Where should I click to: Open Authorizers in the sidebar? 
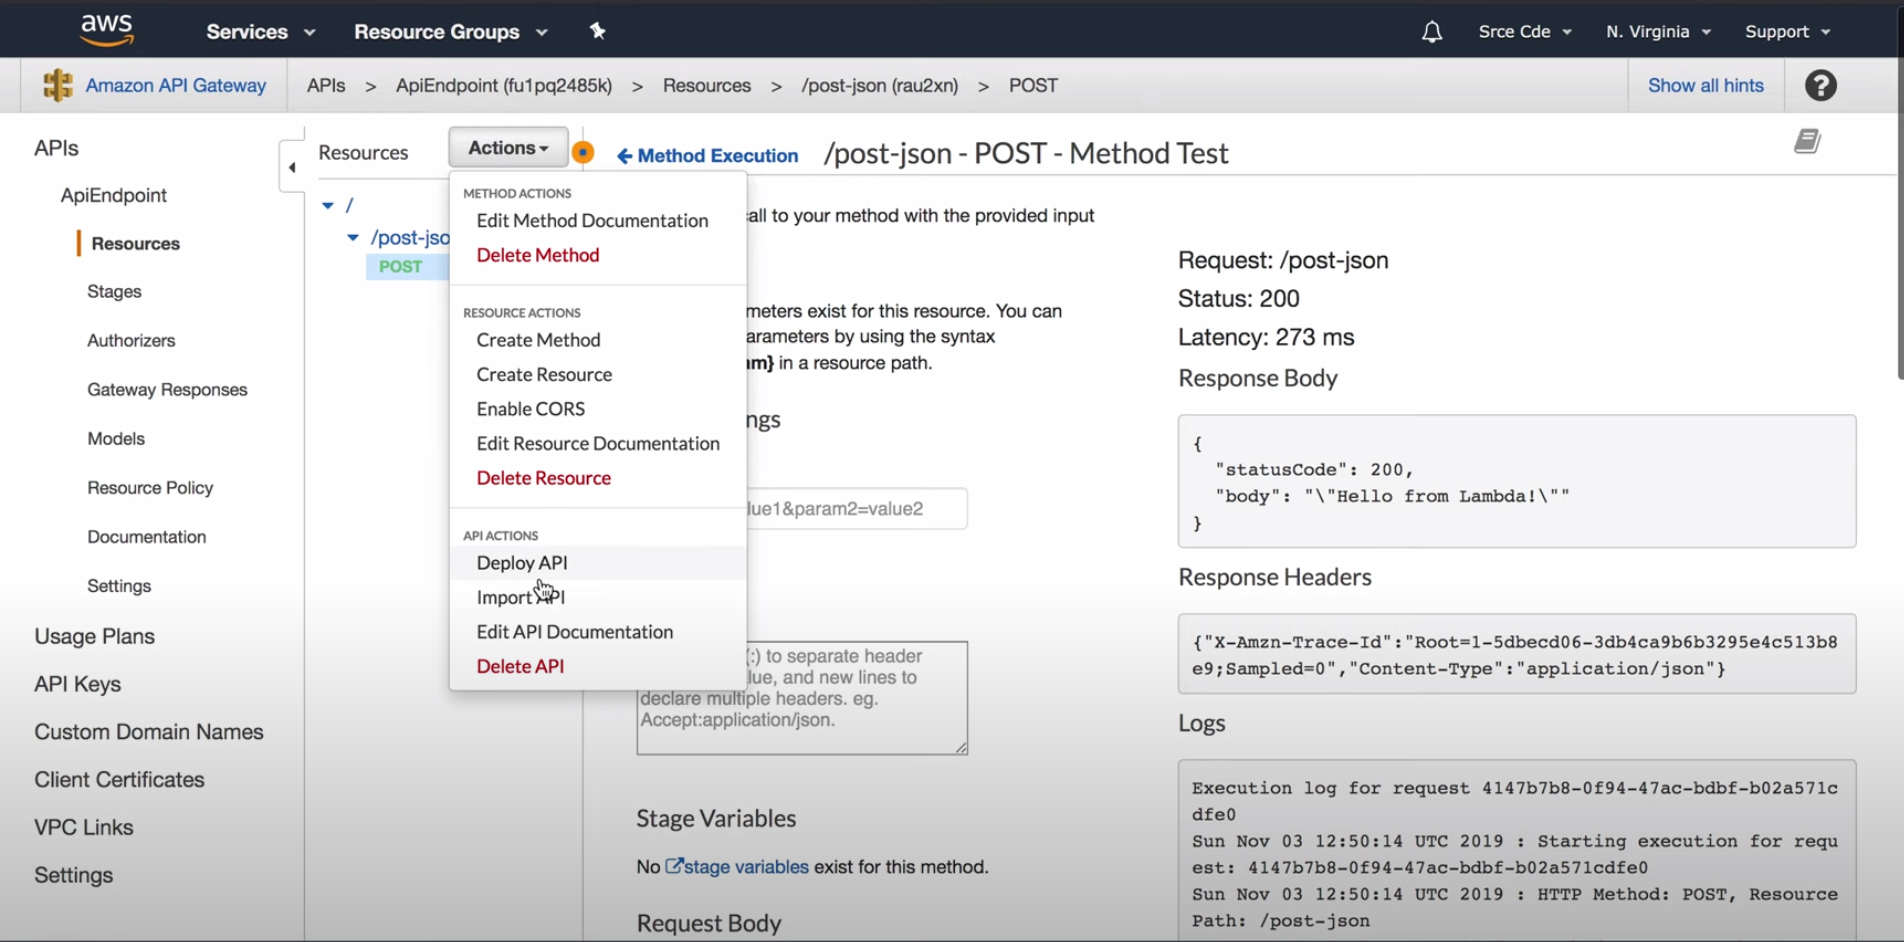pos(131,341)
